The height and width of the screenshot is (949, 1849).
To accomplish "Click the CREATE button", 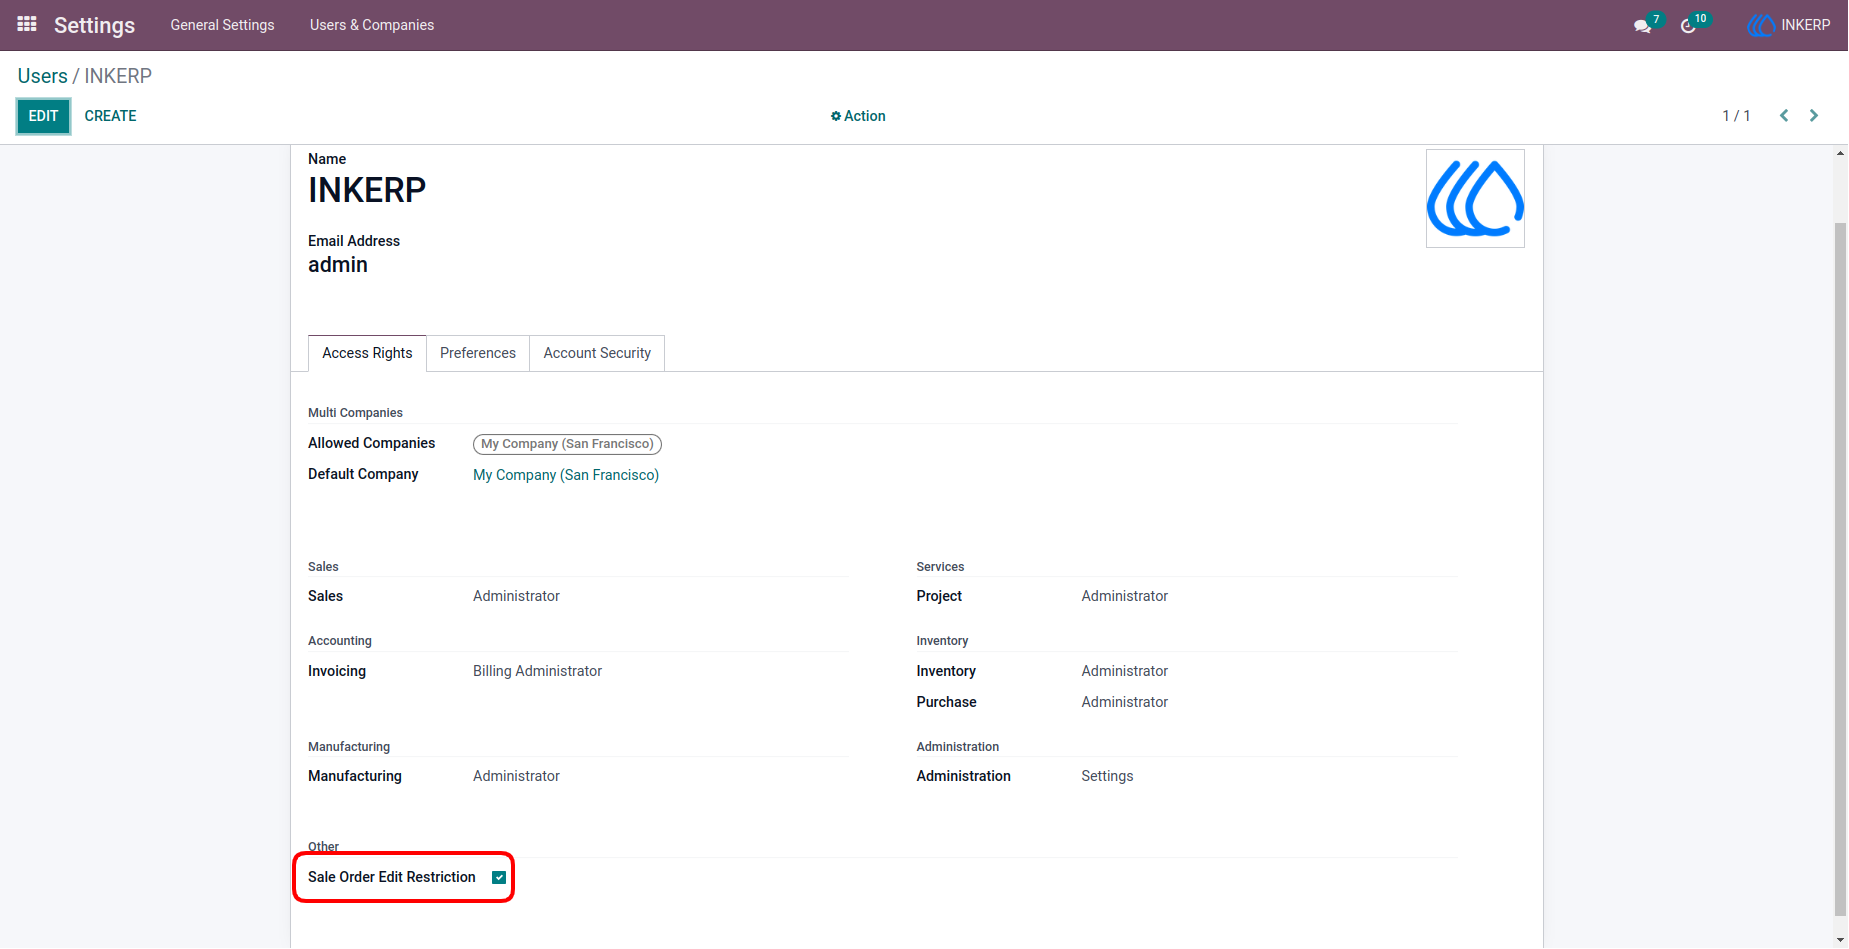I will click(110, 116).
